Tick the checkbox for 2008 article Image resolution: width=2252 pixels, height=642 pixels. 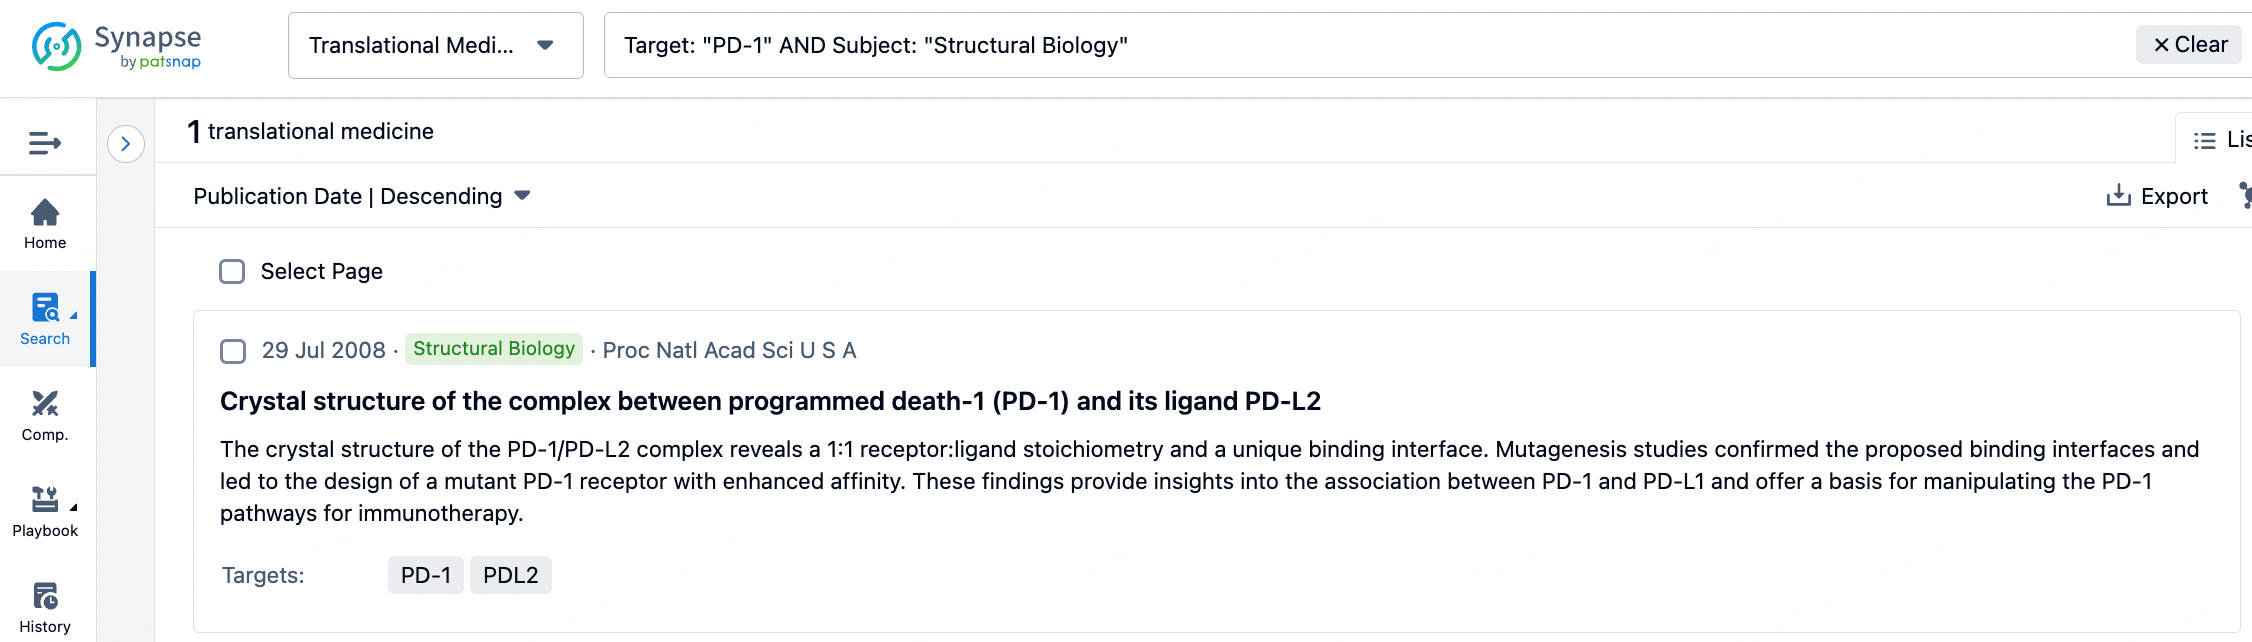233,351
